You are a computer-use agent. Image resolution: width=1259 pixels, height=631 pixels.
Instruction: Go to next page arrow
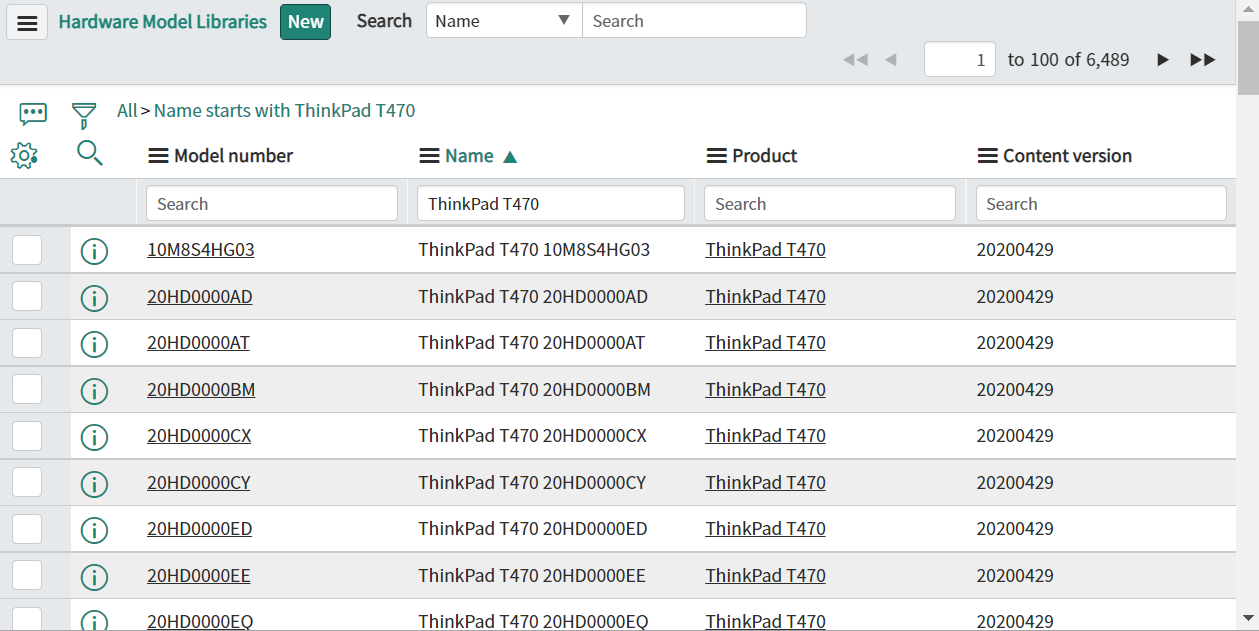tap(1163, 60)
